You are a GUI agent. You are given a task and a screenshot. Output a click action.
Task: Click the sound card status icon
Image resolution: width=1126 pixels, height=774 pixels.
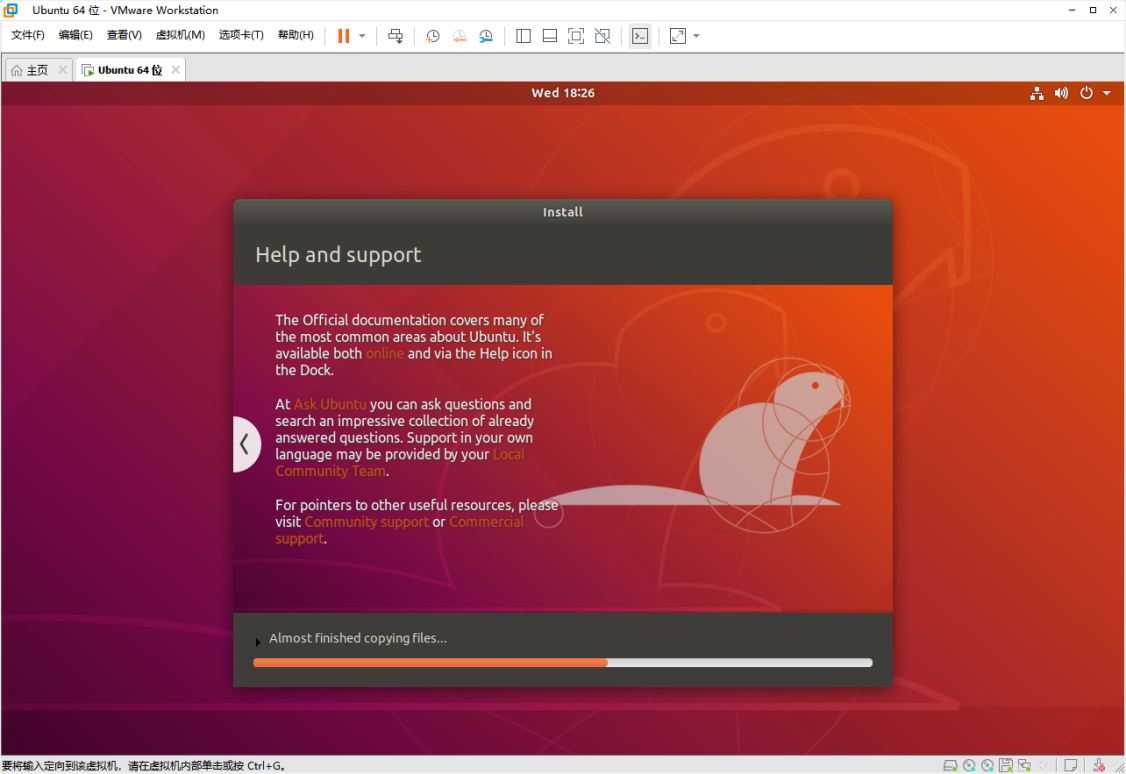pos(1043,765)
